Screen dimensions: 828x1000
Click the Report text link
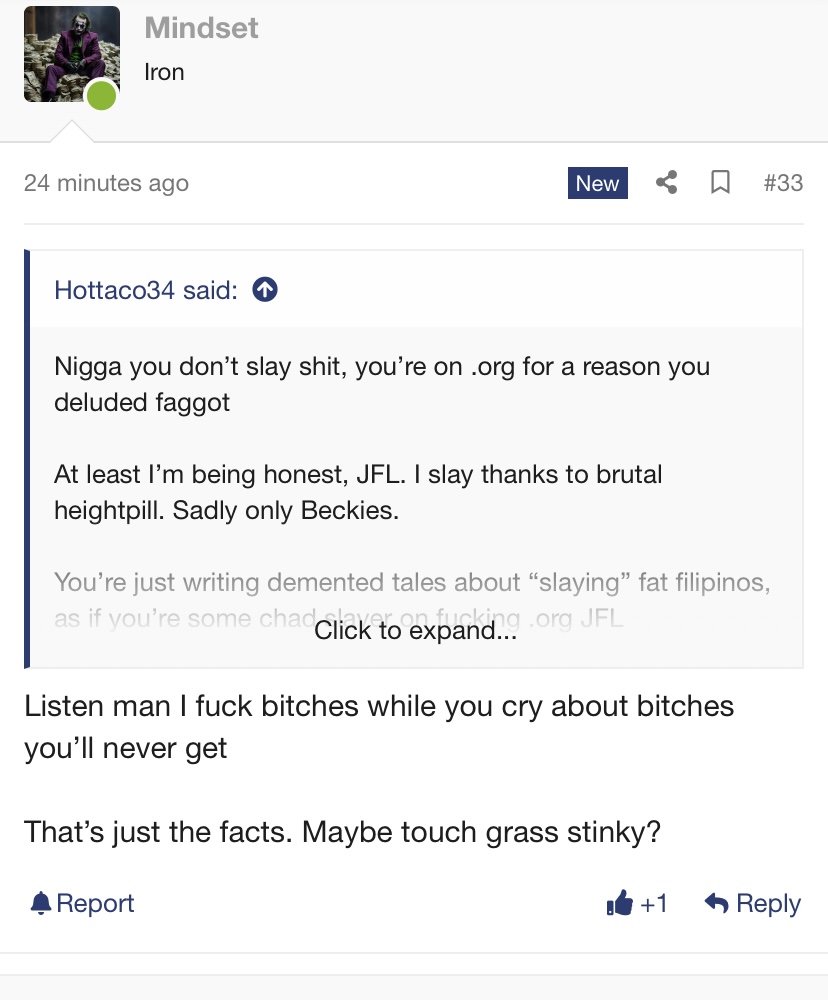click(x=95, y=904)
